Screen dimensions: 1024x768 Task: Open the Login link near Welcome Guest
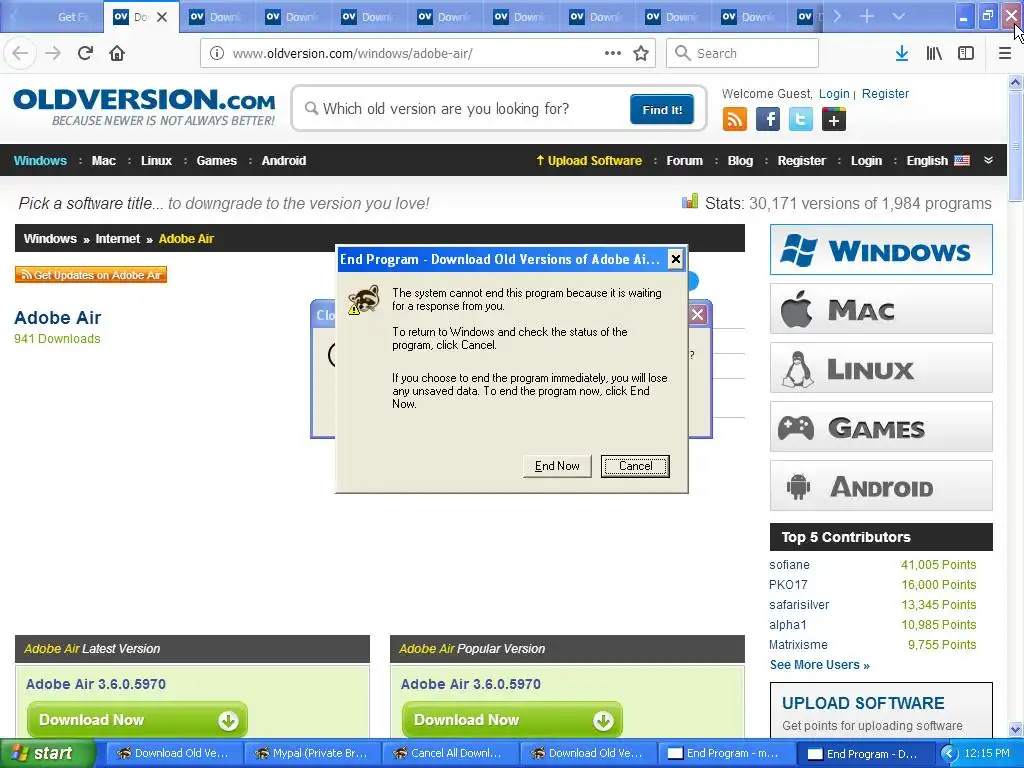click(x=834, y=94)
